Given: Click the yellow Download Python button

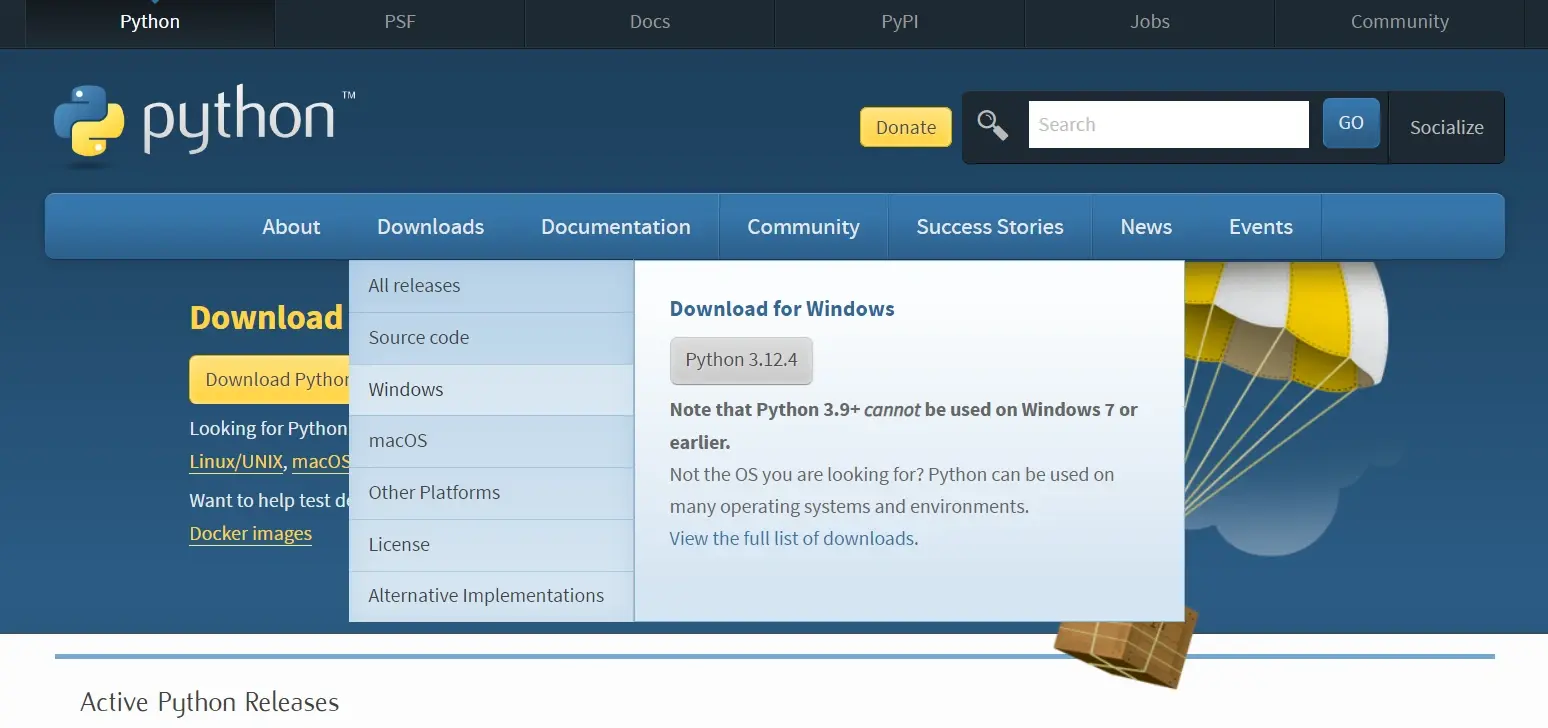Looking at the screenshot, I should tap(269, 380).
